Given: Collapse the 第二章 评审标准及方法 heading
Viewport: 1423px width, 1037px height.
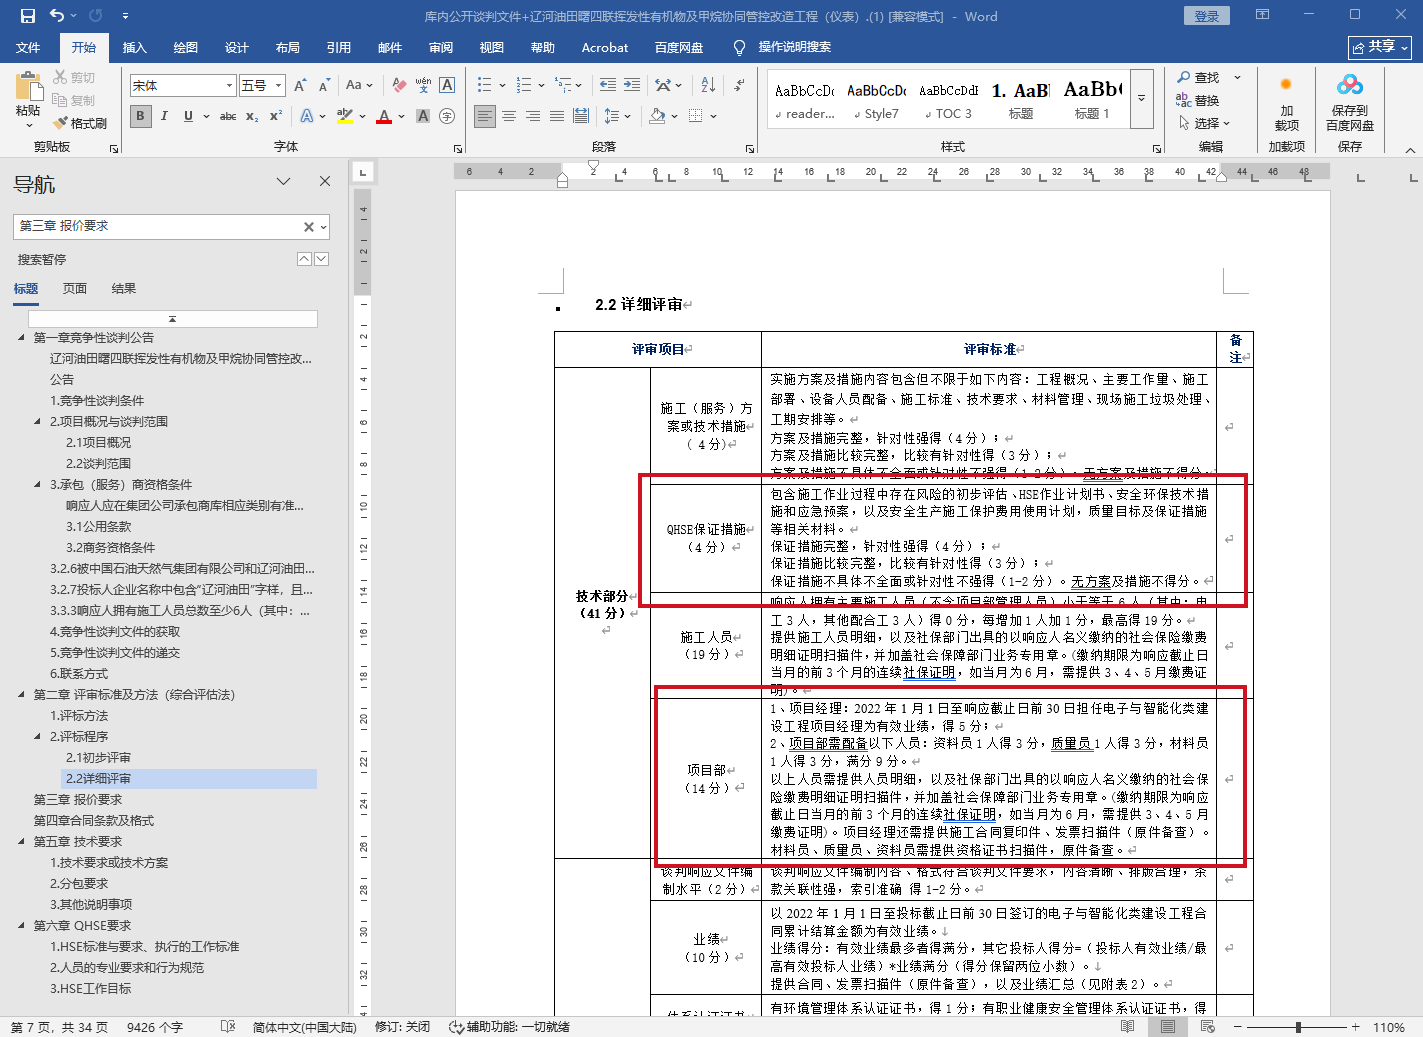Looking at the screenshot, I should (x=22, y=694).
